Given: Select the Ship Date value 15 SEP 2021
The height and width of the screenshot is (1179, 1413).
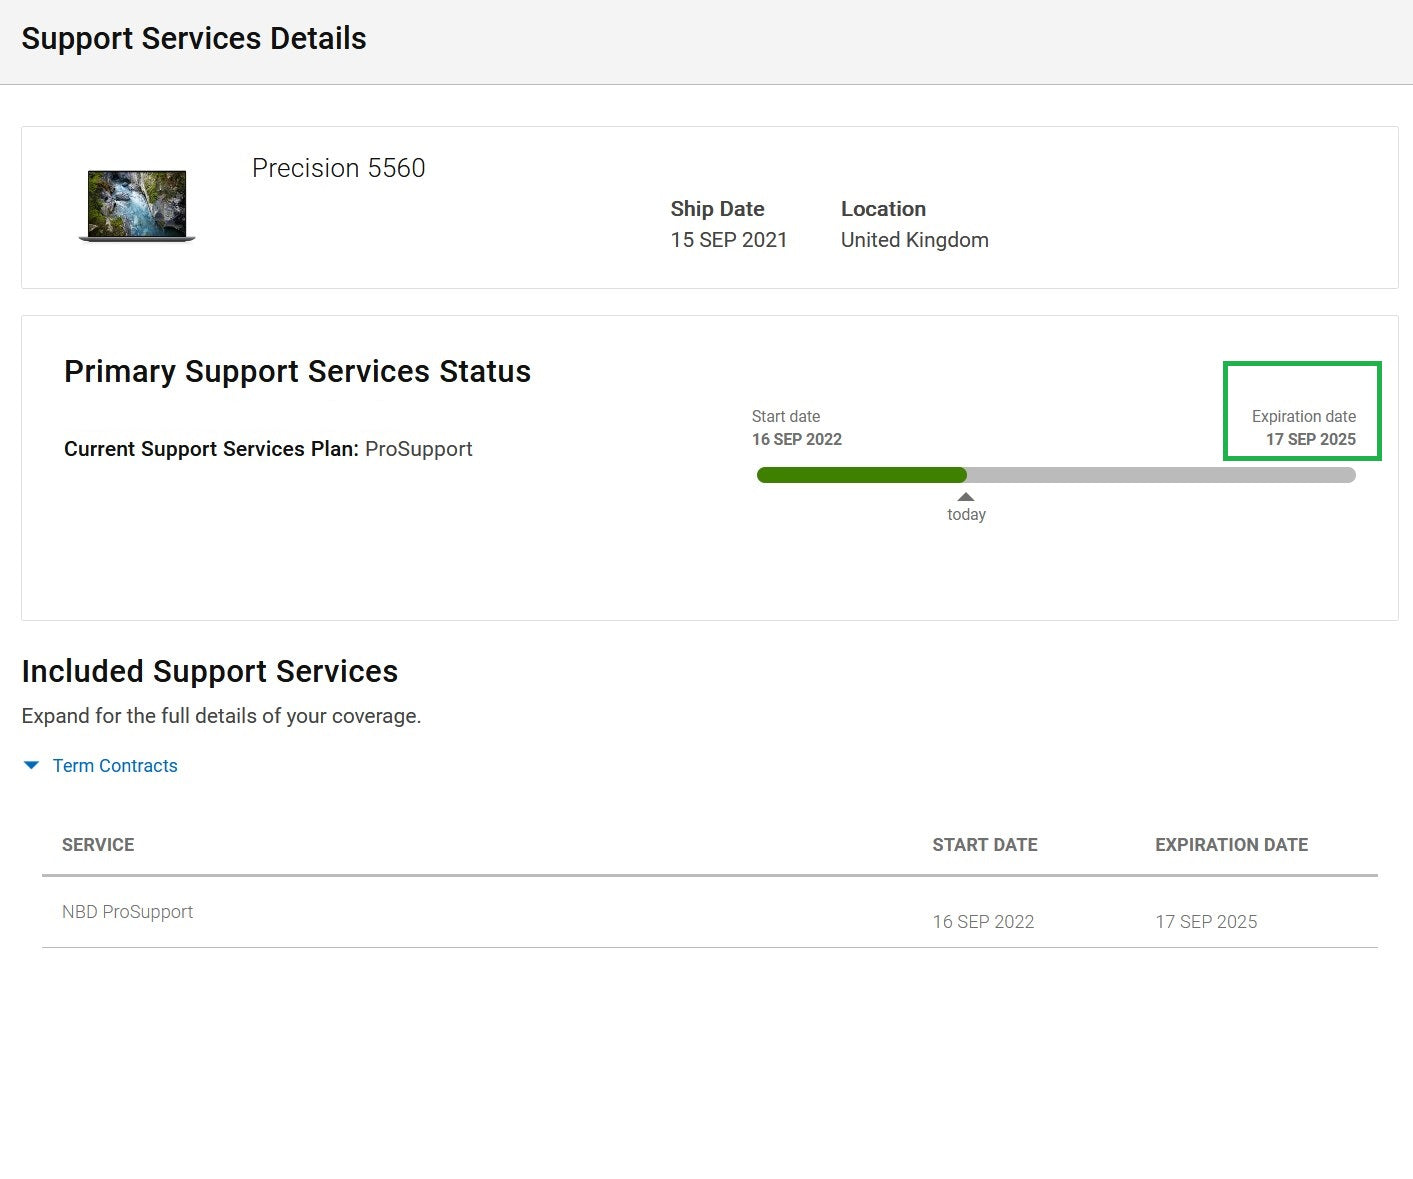Looking at the screenshot, I should click(729, 240).
